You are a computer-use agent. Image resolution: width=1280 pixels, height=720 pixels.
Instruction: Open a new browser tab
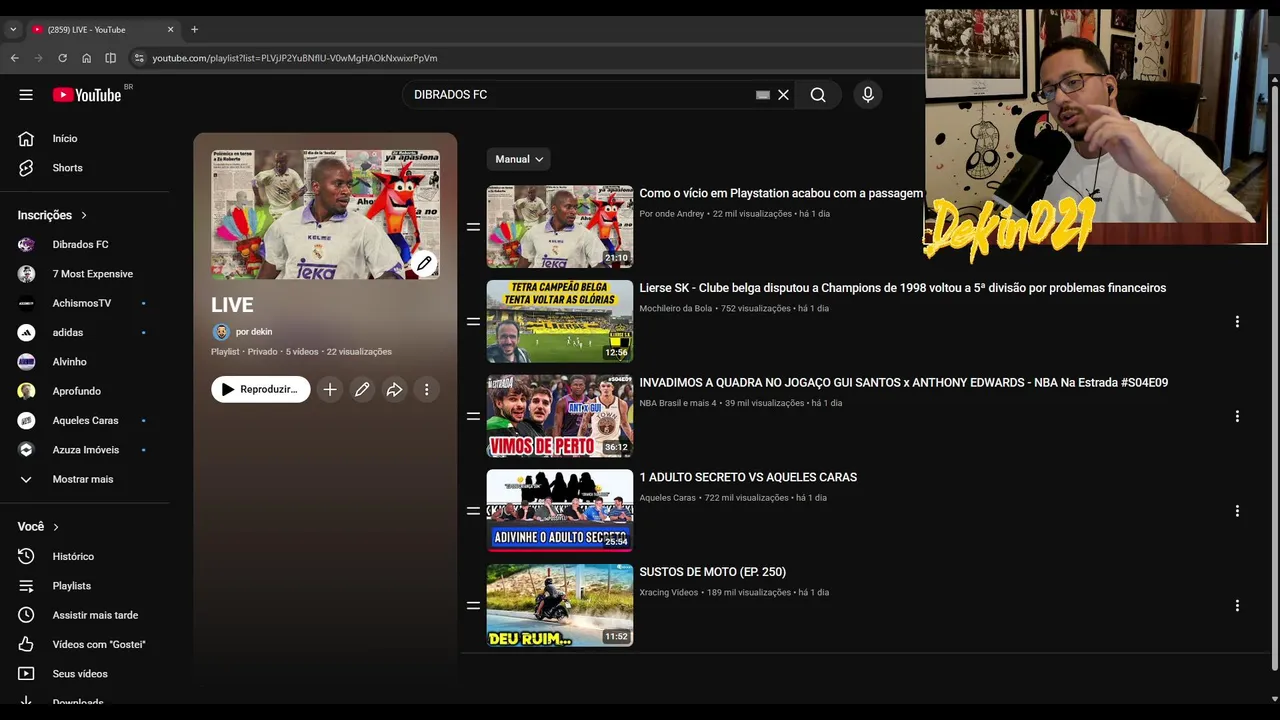(x=194, y=30)
